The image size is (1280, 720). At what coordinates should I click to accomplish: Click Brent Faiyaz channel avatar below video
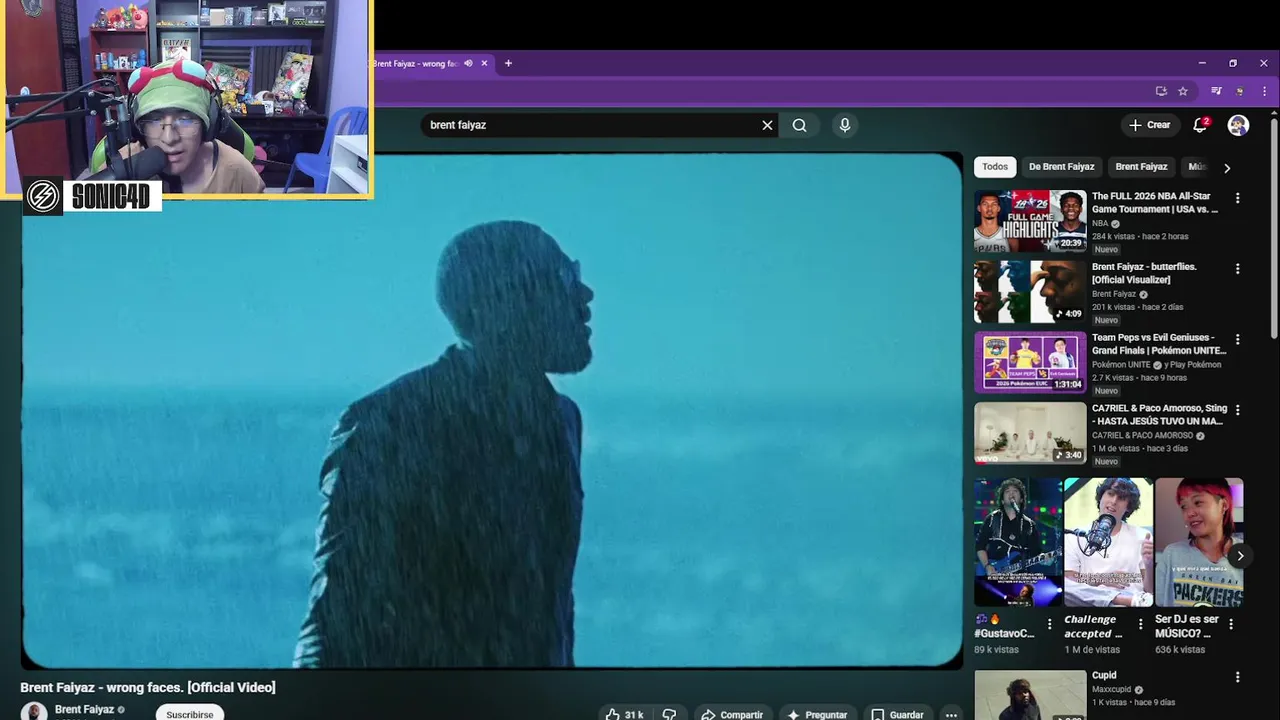coord(34,712)
